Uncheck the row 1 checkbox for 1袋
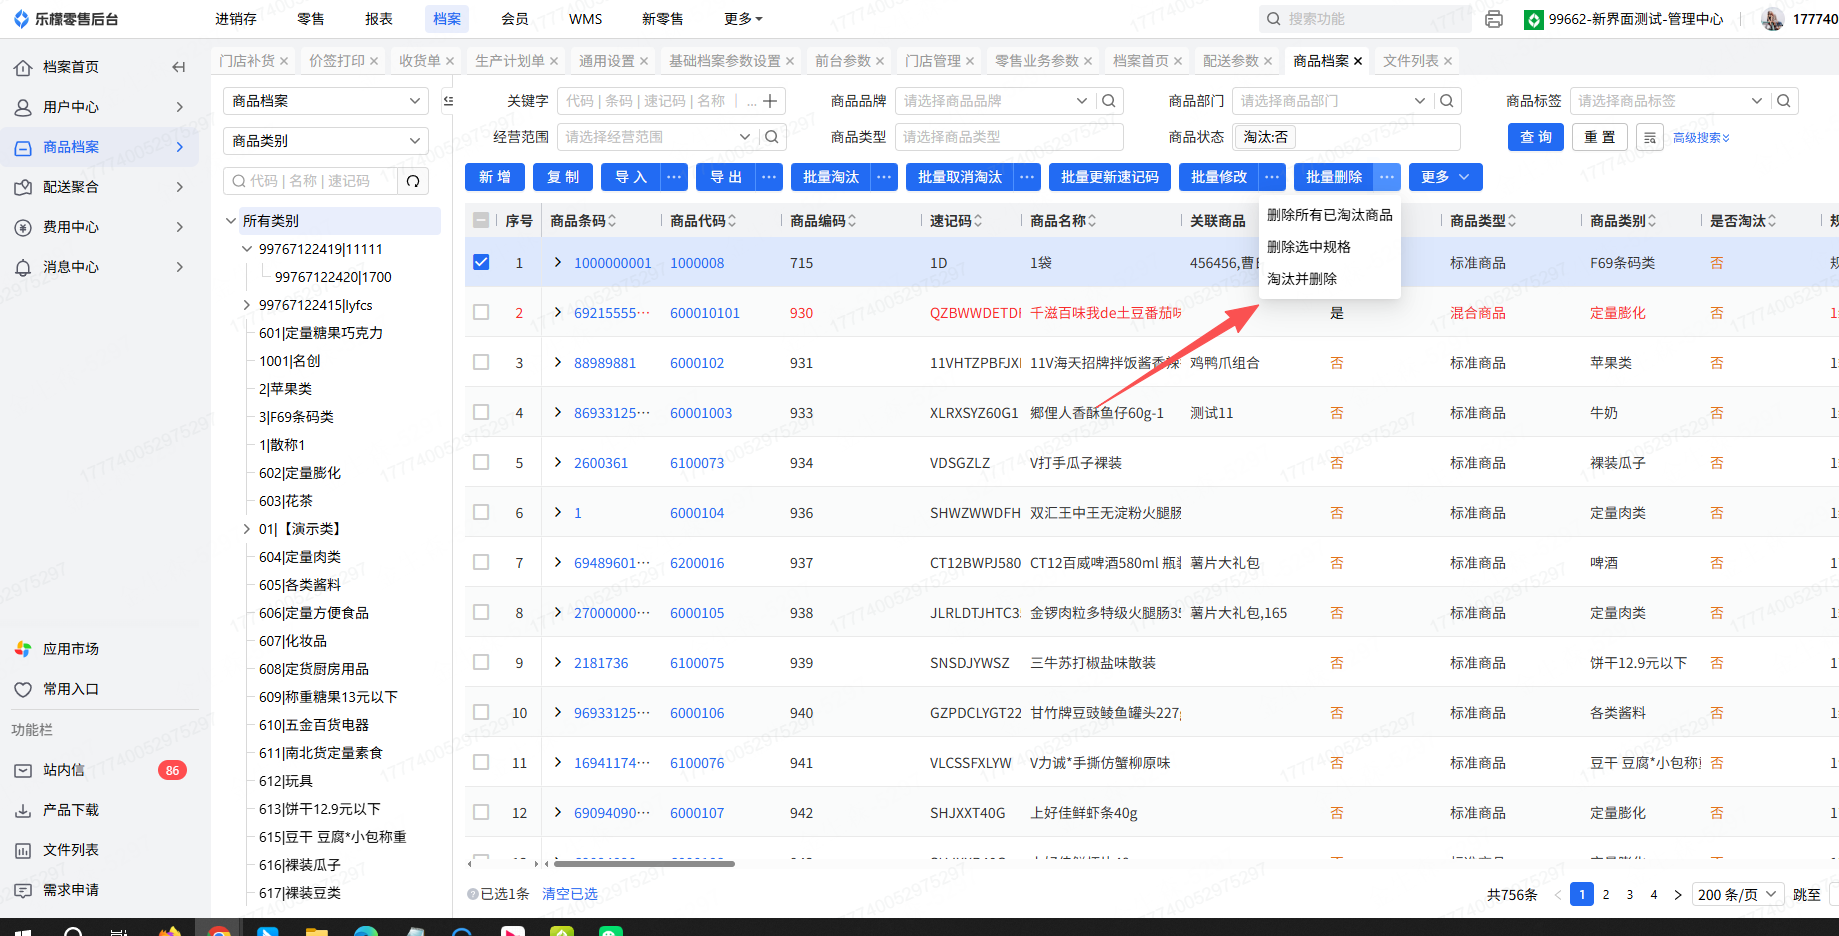The height and width of the screenshot is (936, 1839). point(481,262)
